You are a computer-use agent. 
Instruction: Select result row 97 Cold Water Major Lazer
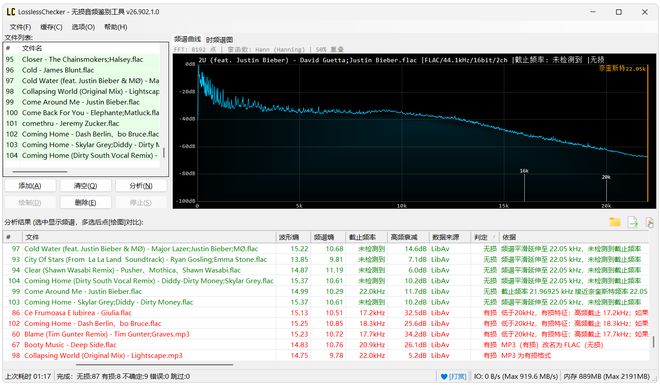[327, 249]
